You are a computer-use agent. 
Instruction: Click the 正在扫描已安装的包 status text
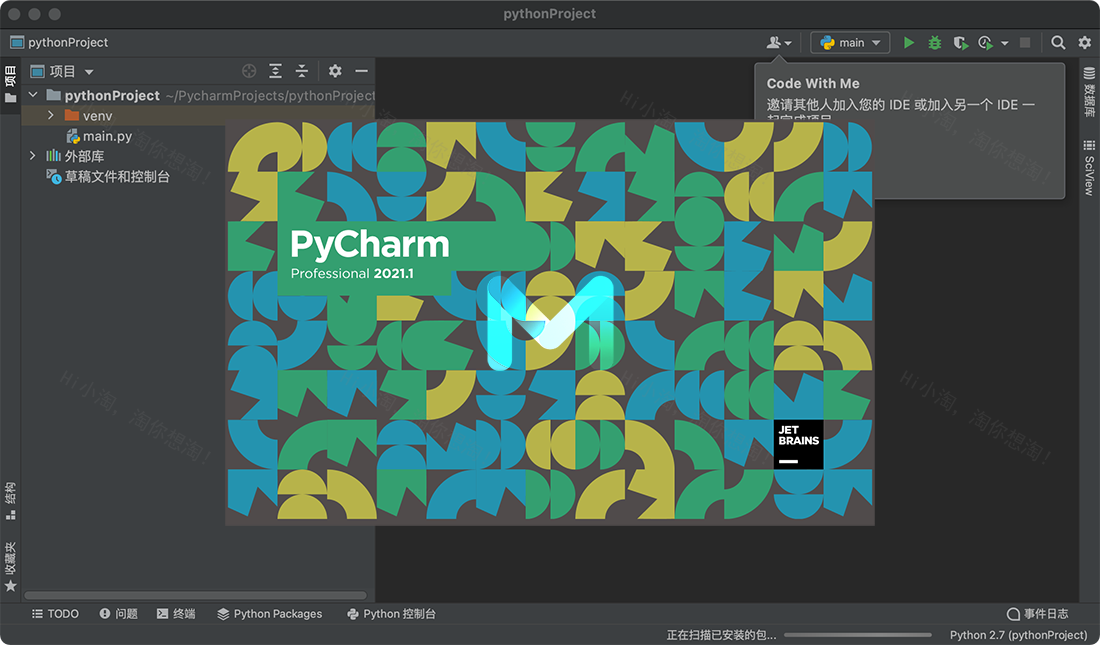(x=721, y=634)
